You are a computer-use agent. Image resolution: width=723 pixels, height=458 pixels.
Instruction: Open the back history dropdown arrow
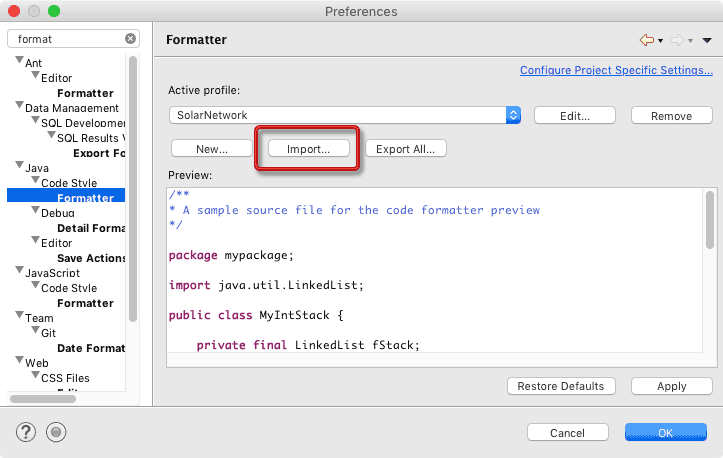coord(661,41)
